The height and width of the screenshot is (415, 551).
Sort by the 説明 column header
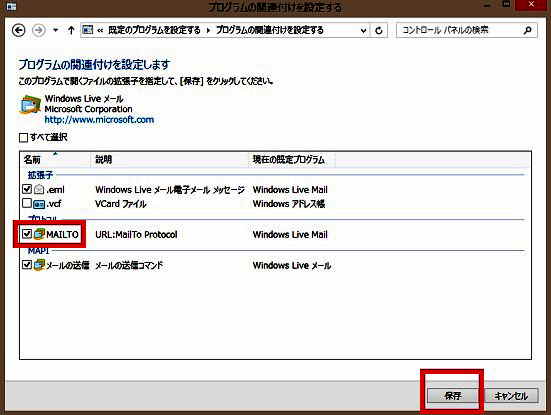170,160
